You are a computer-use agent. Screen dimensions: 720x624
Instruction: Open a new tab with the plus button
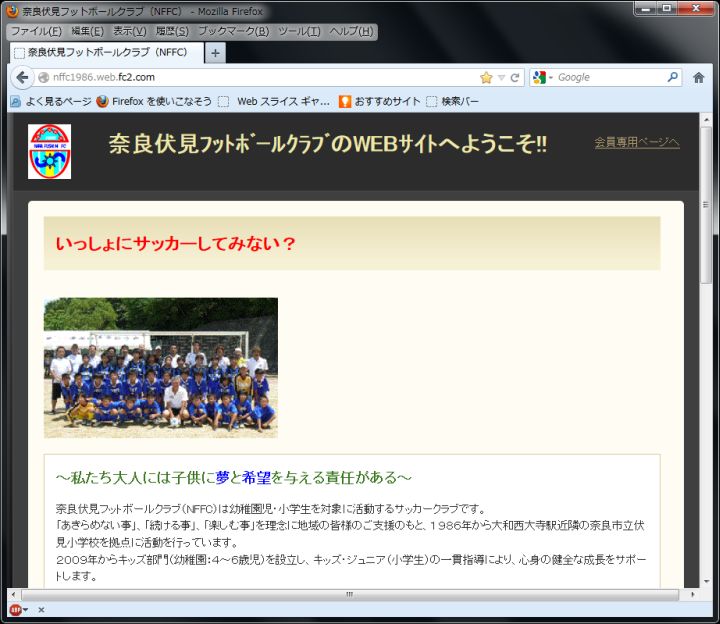(216, 52)
